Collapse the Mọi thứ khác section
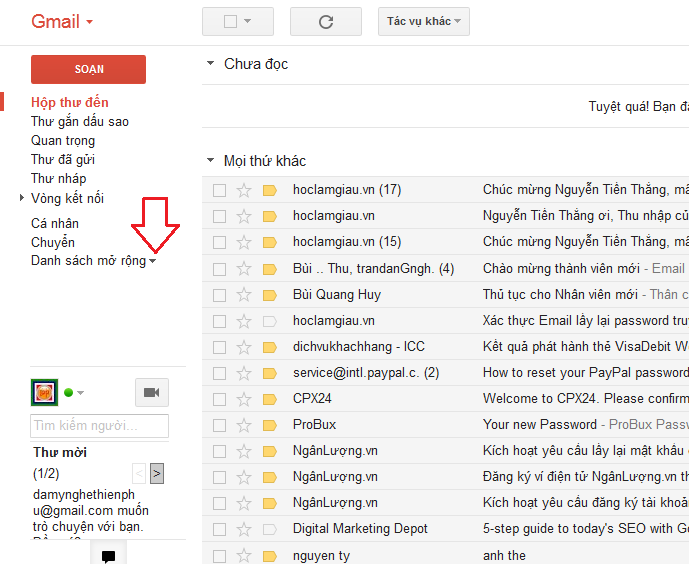 [210, 160]
